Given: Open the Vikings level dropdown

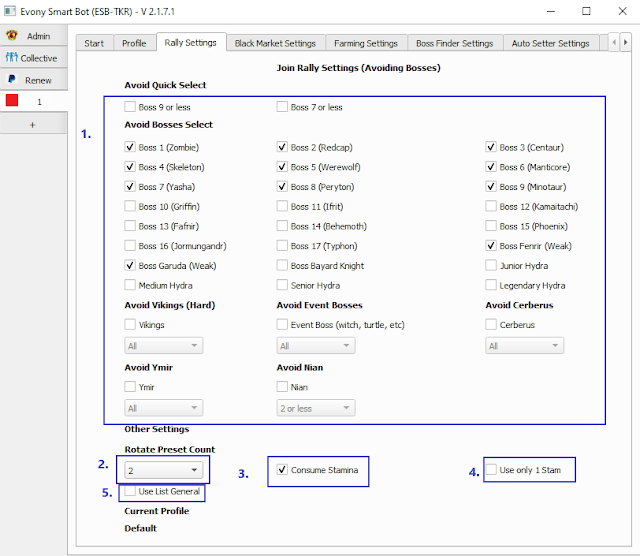Looking at the screenshot, I should coord(163,346).
